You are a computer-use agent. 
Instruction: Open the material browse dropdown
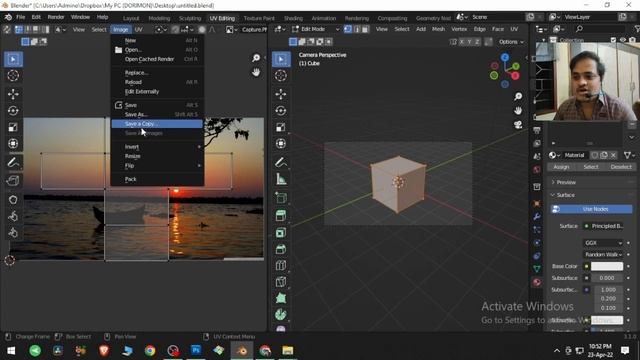[x=555, y=155]
